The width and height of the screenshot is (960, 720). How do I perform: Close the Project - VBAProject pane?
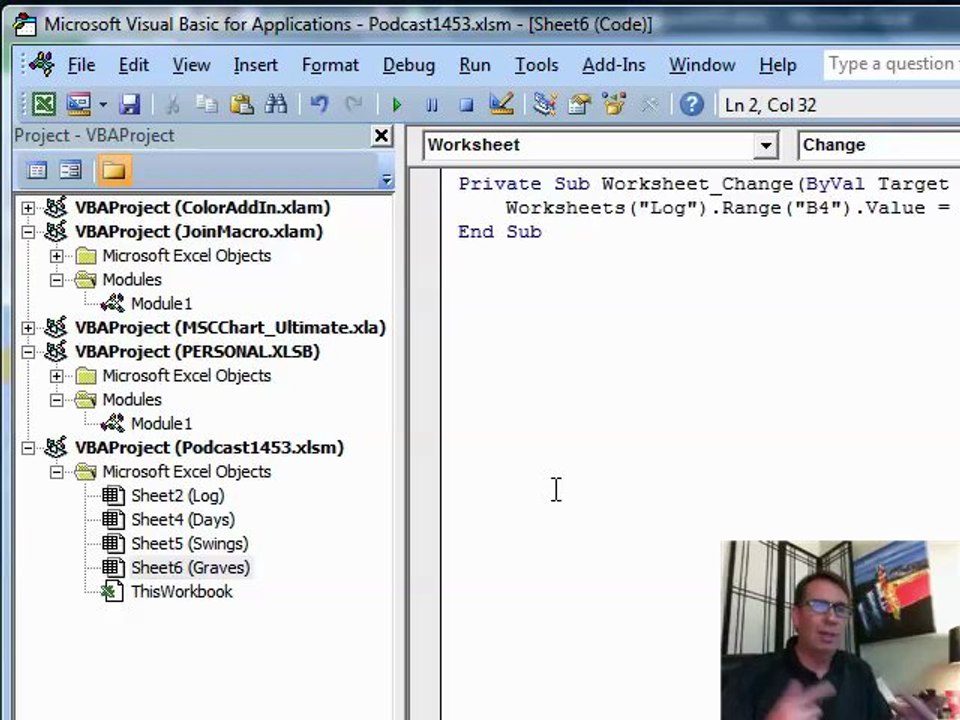pyautogui.click(x=381, y=136)
